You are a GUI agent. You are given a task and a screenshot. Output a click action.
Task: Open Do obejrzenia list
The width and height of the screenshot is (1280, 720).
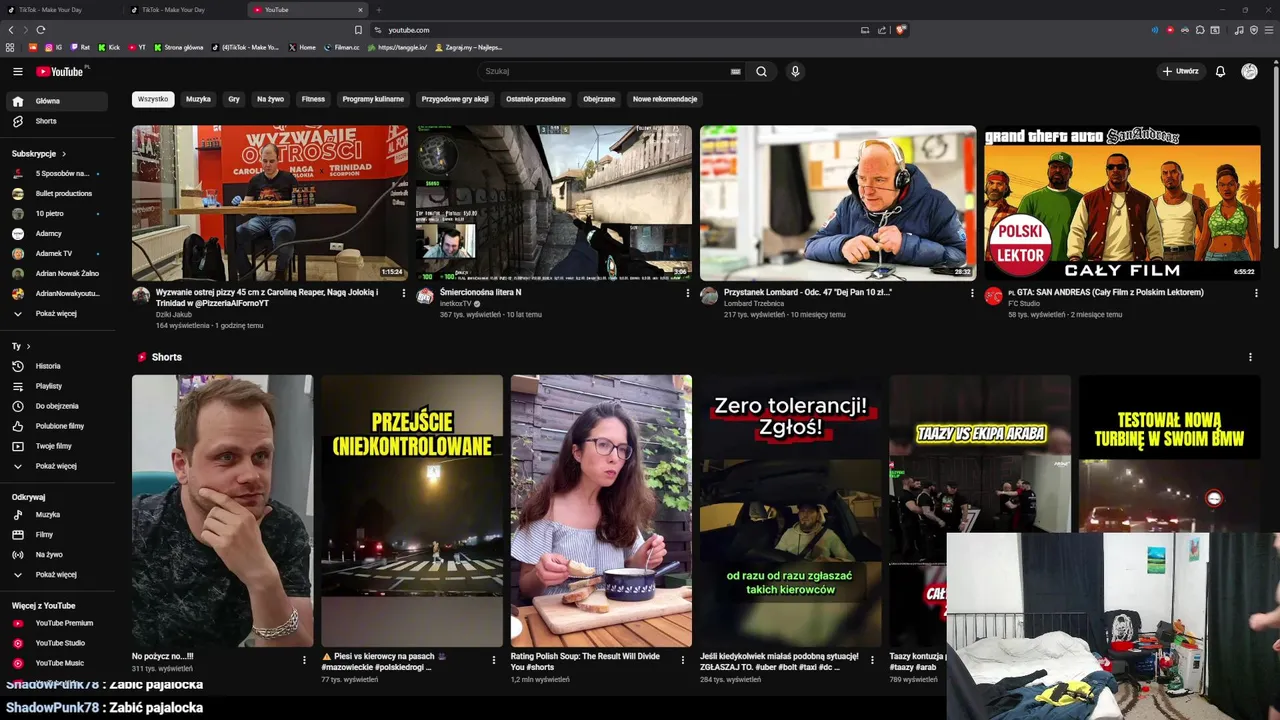pyautogui.click(x=56, y=406)
